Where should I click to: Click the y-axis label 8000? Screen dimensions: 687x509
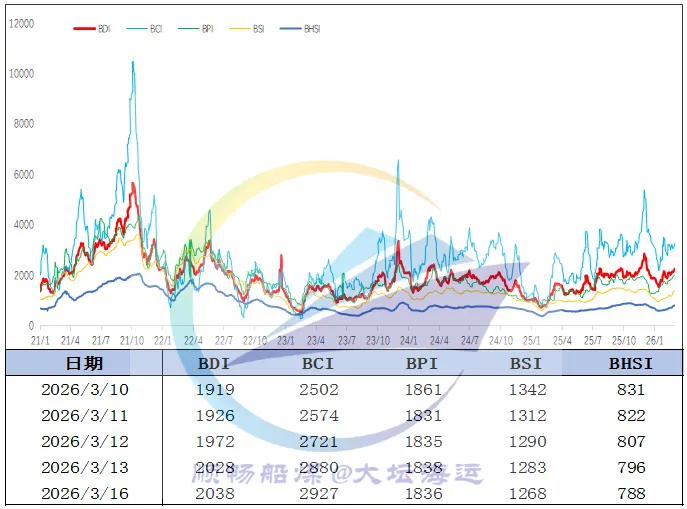[24, 124]
